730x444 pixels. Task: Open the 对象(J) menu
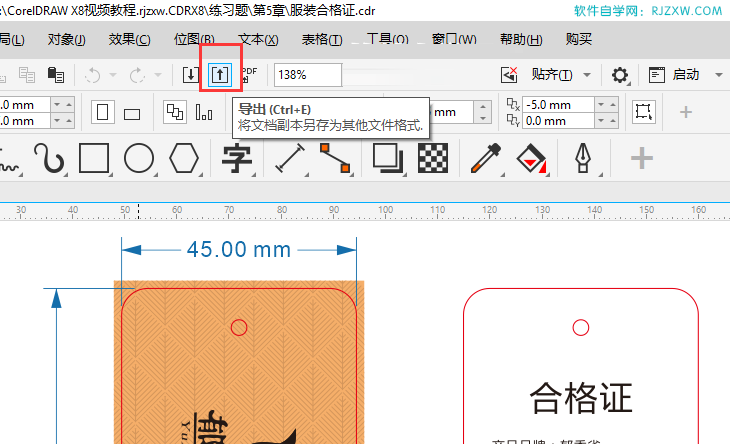coord(67,40)
